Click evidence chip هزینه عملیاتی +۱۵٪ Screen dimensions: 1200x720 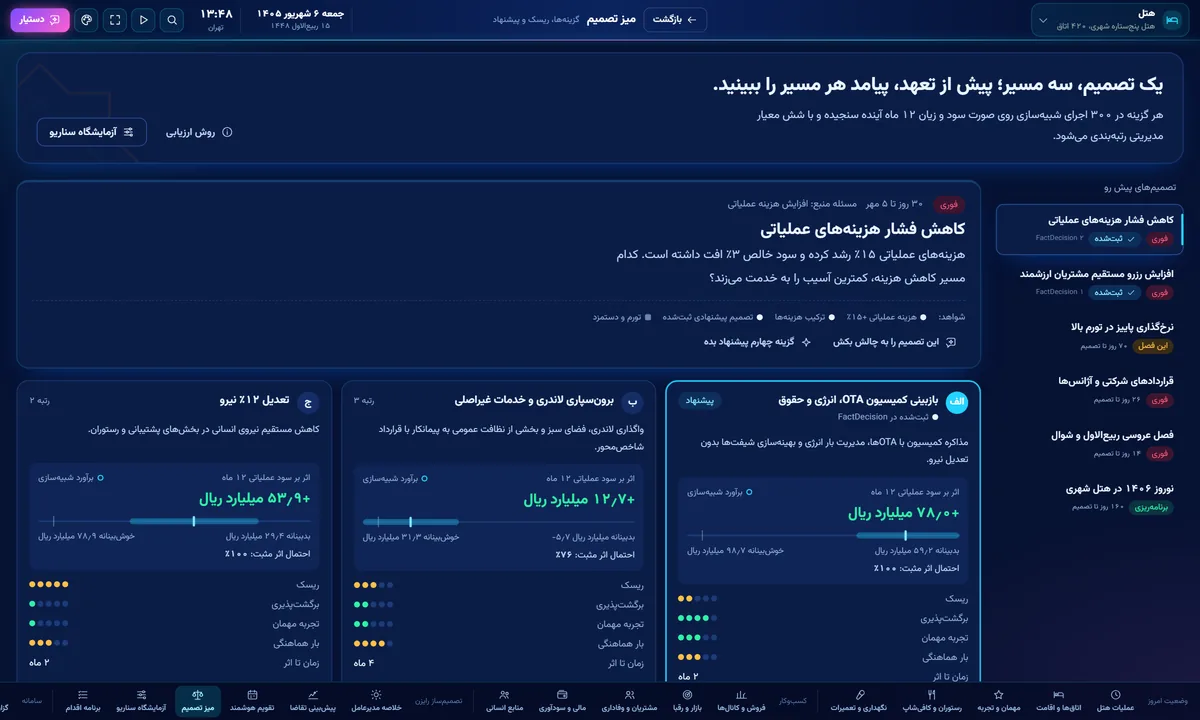(x=886, y=317)
